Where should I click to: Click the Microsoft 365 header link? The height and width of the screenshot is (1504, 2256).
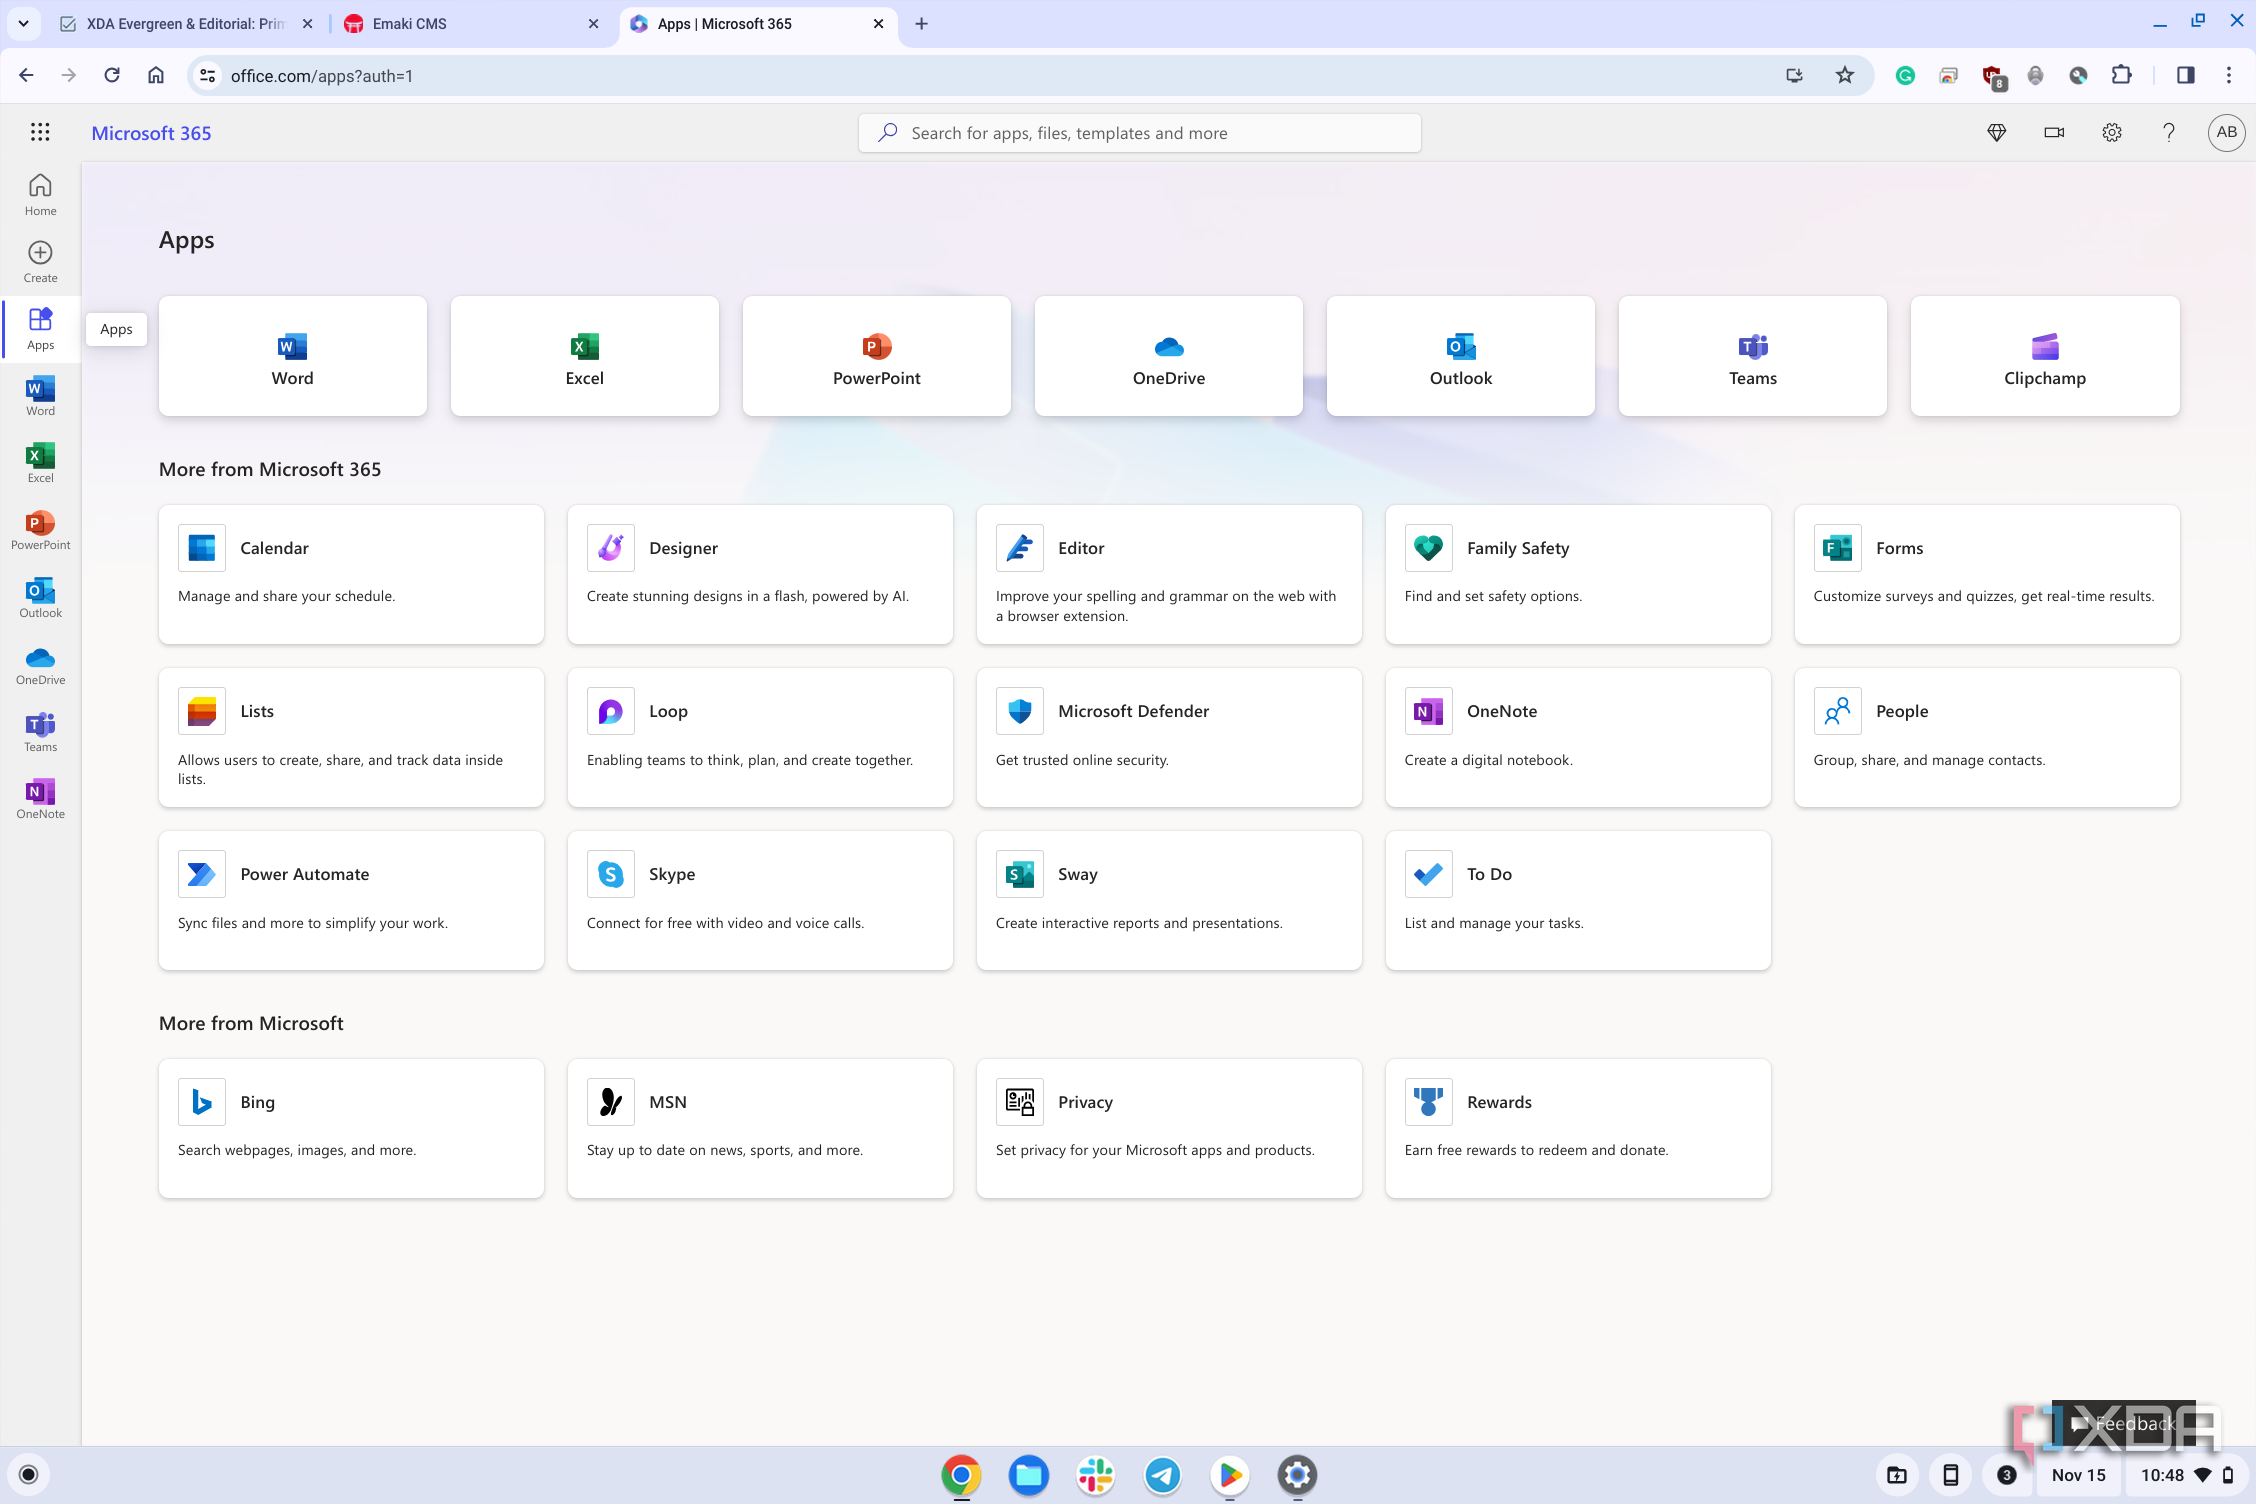pos(151,133)
